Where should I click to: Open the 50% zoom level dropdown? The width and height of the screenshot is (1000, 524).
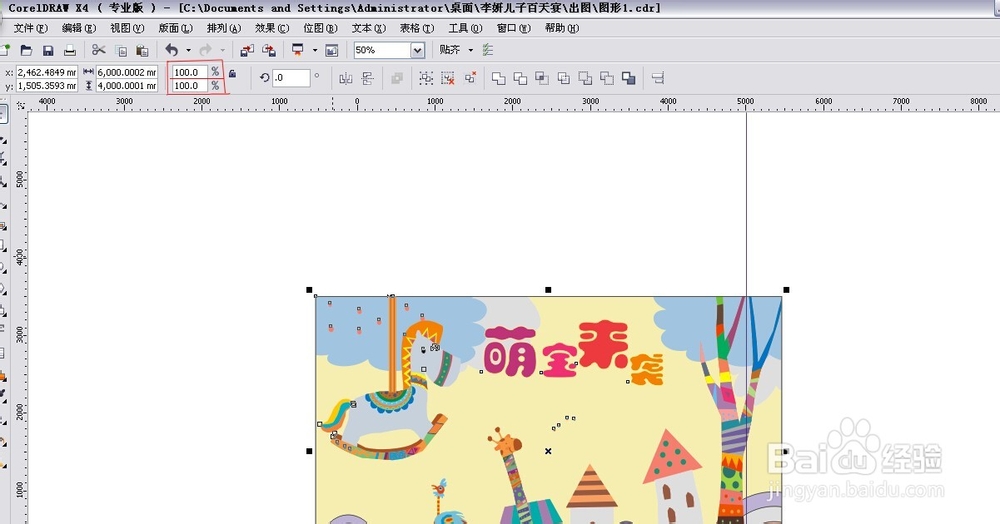coord(418,50)
